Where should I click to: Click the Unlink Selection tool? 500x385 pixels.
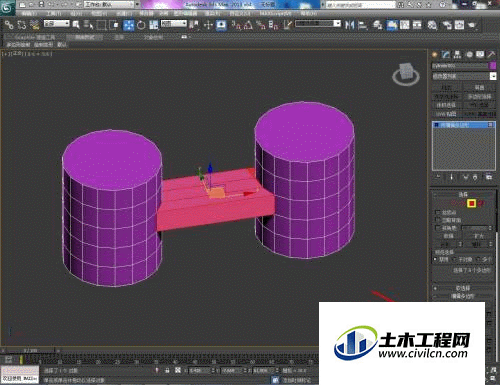22,25
